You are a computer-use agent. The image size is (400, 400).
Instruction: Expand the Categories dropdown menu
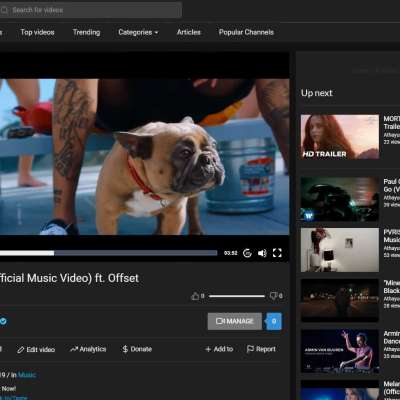point(138,32)
